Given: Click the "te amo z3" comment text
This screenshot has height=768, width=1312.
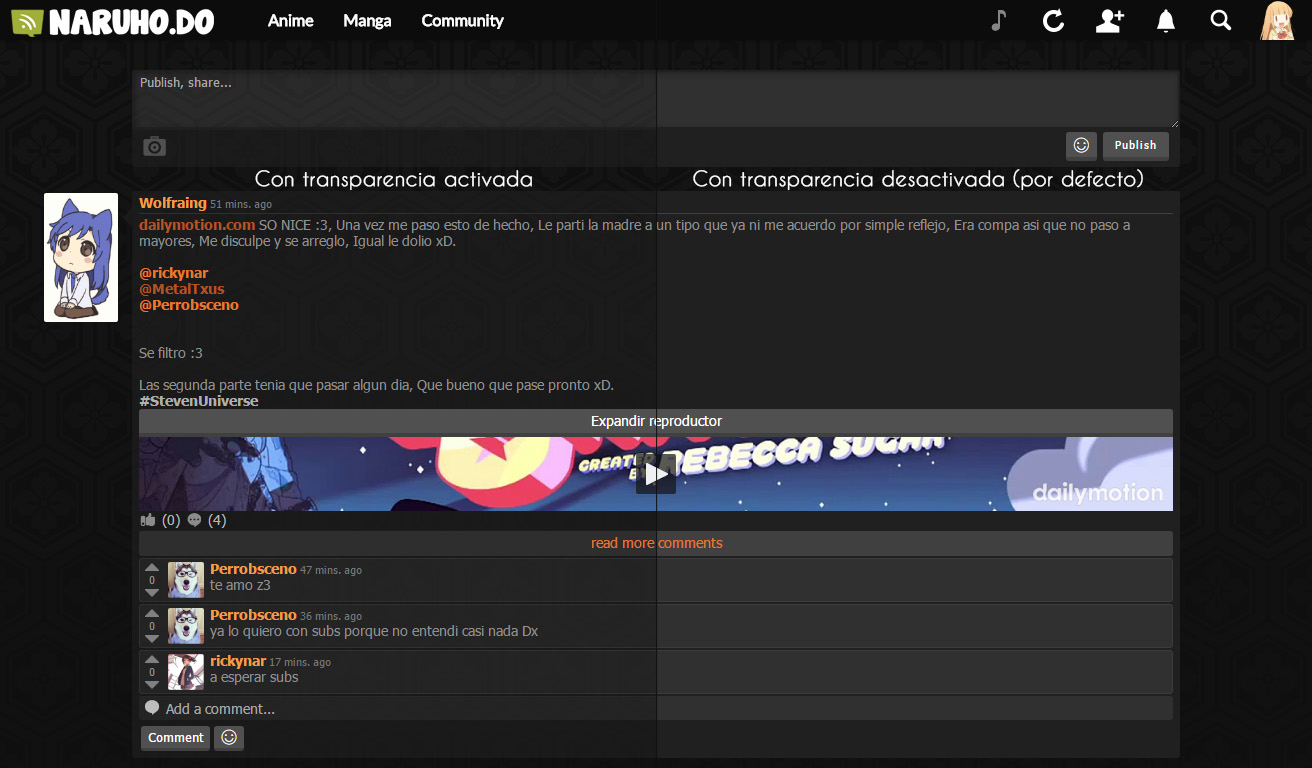Looking at the screenshot, I should click(240, 585).
